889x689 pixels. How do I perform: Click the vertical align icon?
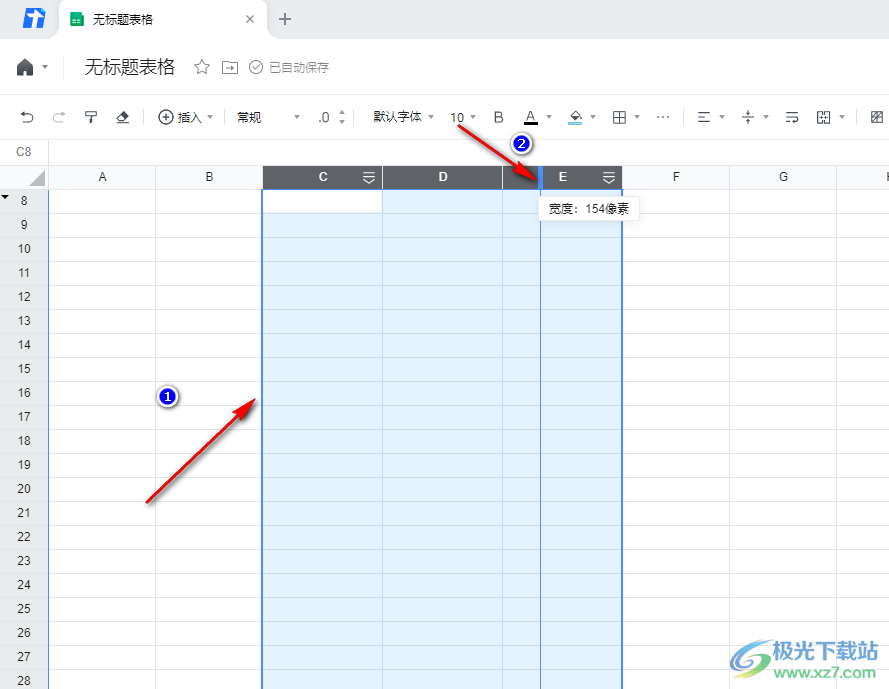coord(748,117)
